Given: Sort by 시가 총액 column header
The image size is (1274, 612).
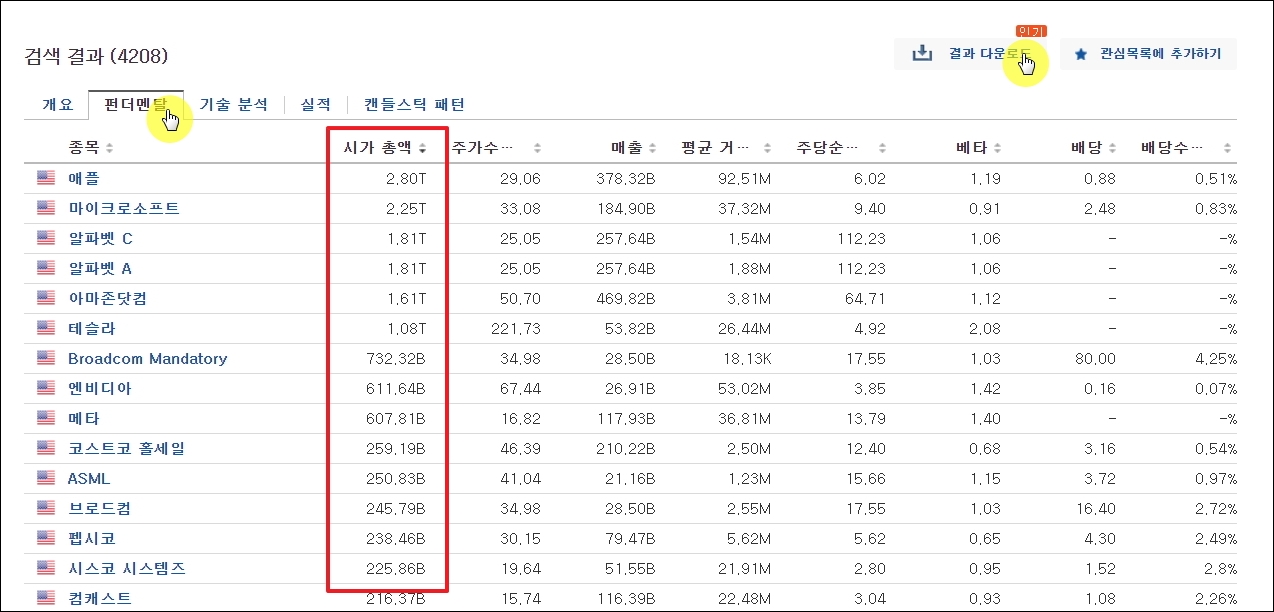Looking at the screenshot, I should 385,148.
